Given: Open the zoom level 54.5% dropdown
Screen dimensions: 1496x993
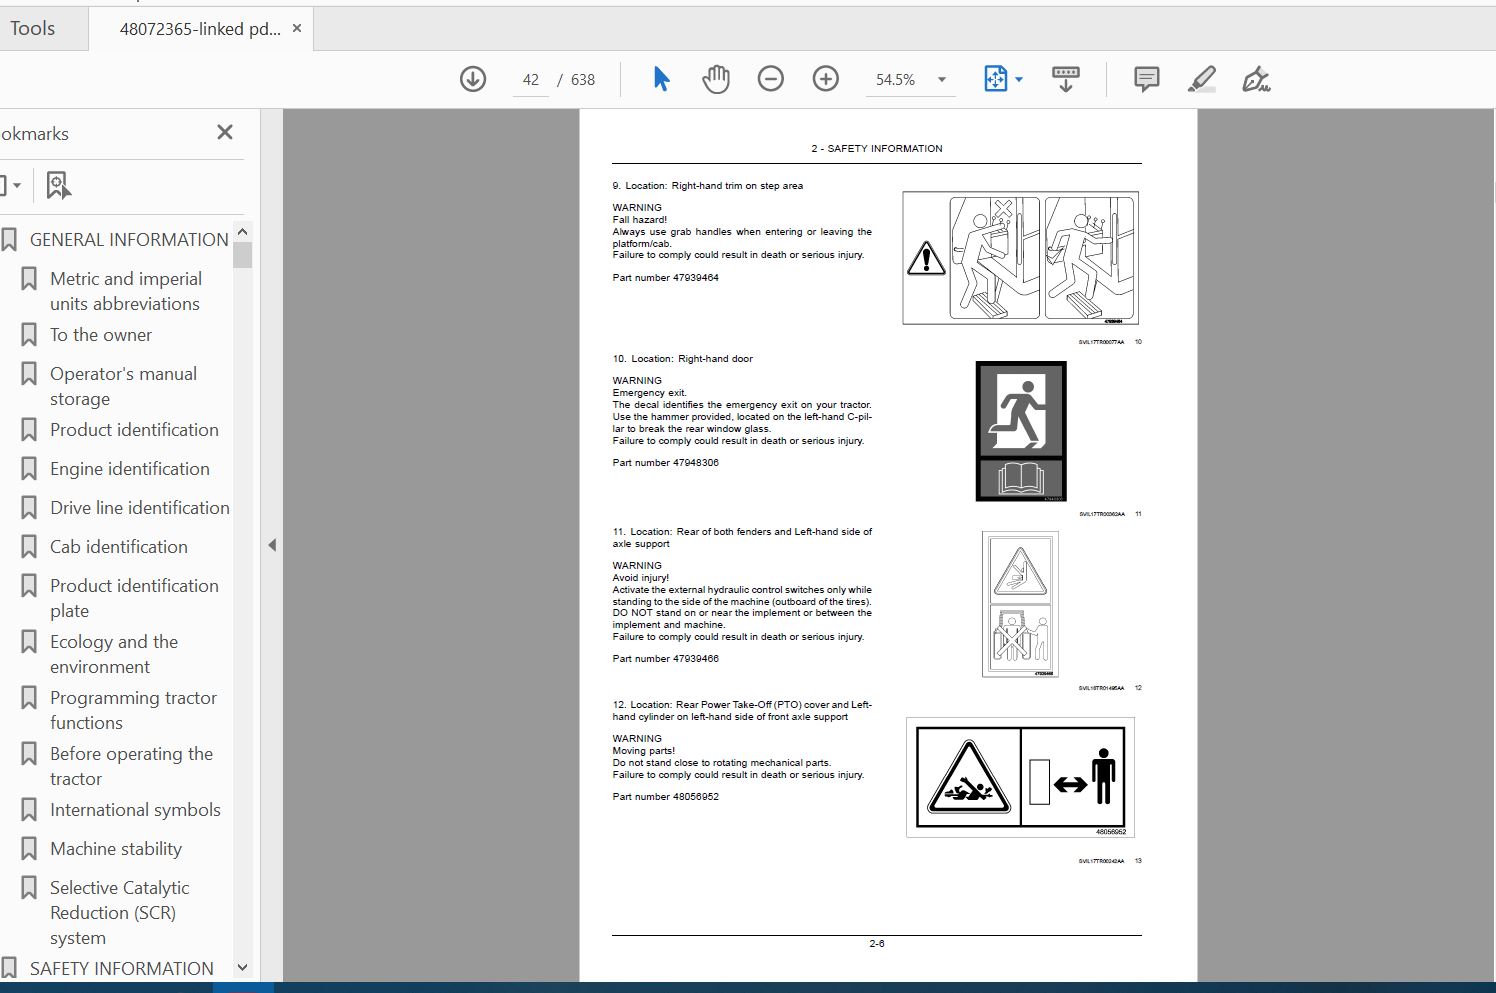Looking at the screenshot, I should click(x=941, y=80).
